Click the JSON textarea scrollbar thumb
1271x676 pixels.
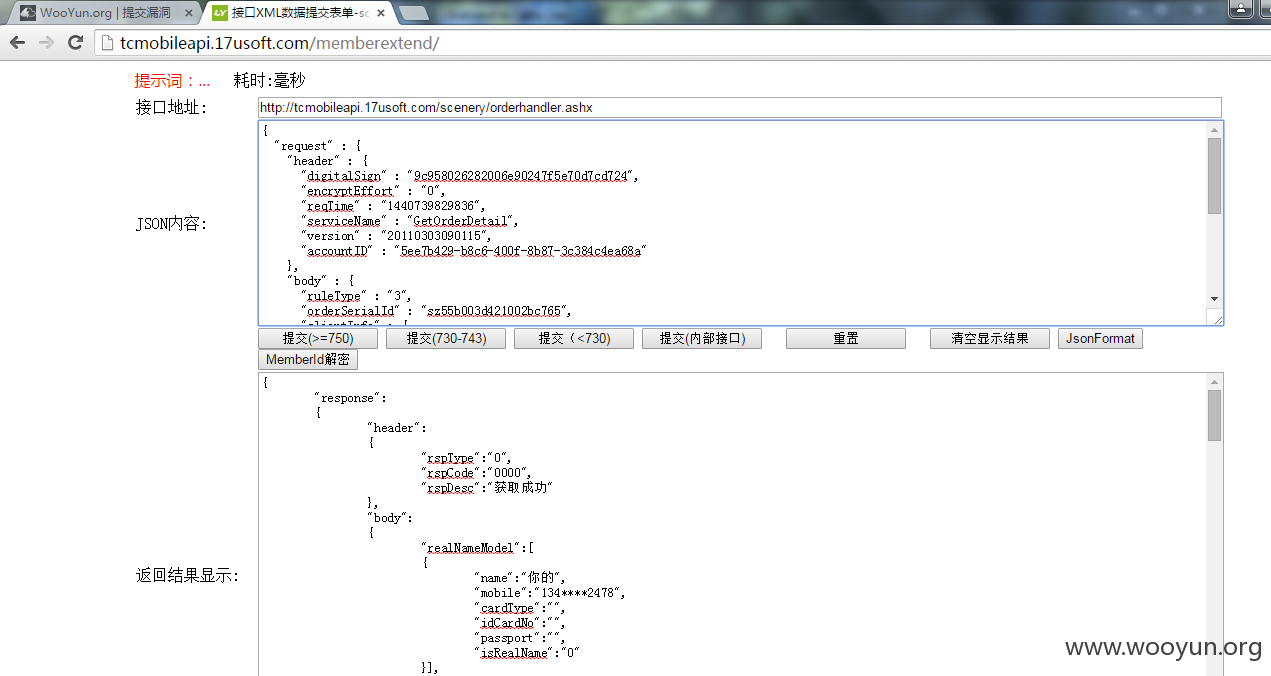click(1214, 176)
